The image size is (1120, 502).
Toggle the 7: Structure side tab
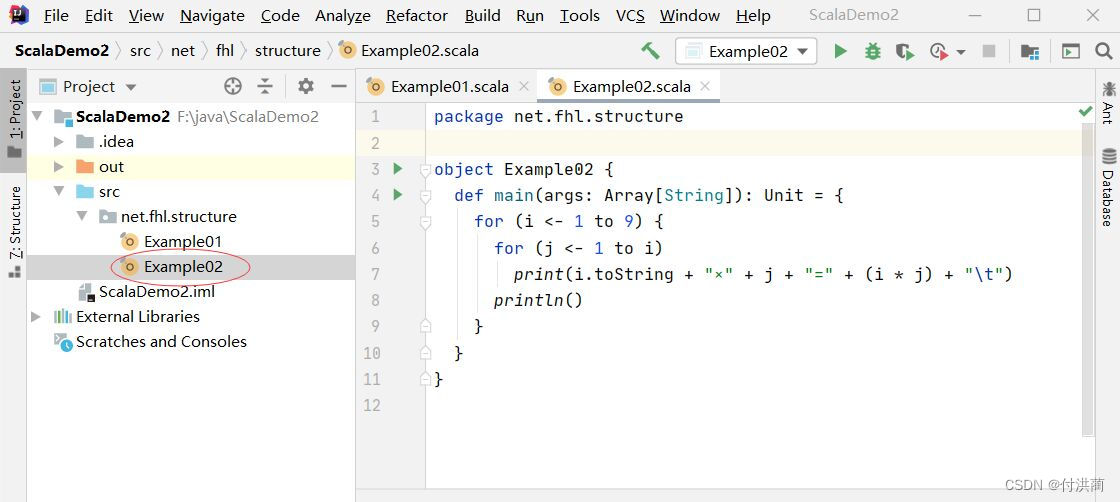click(14, 232)
